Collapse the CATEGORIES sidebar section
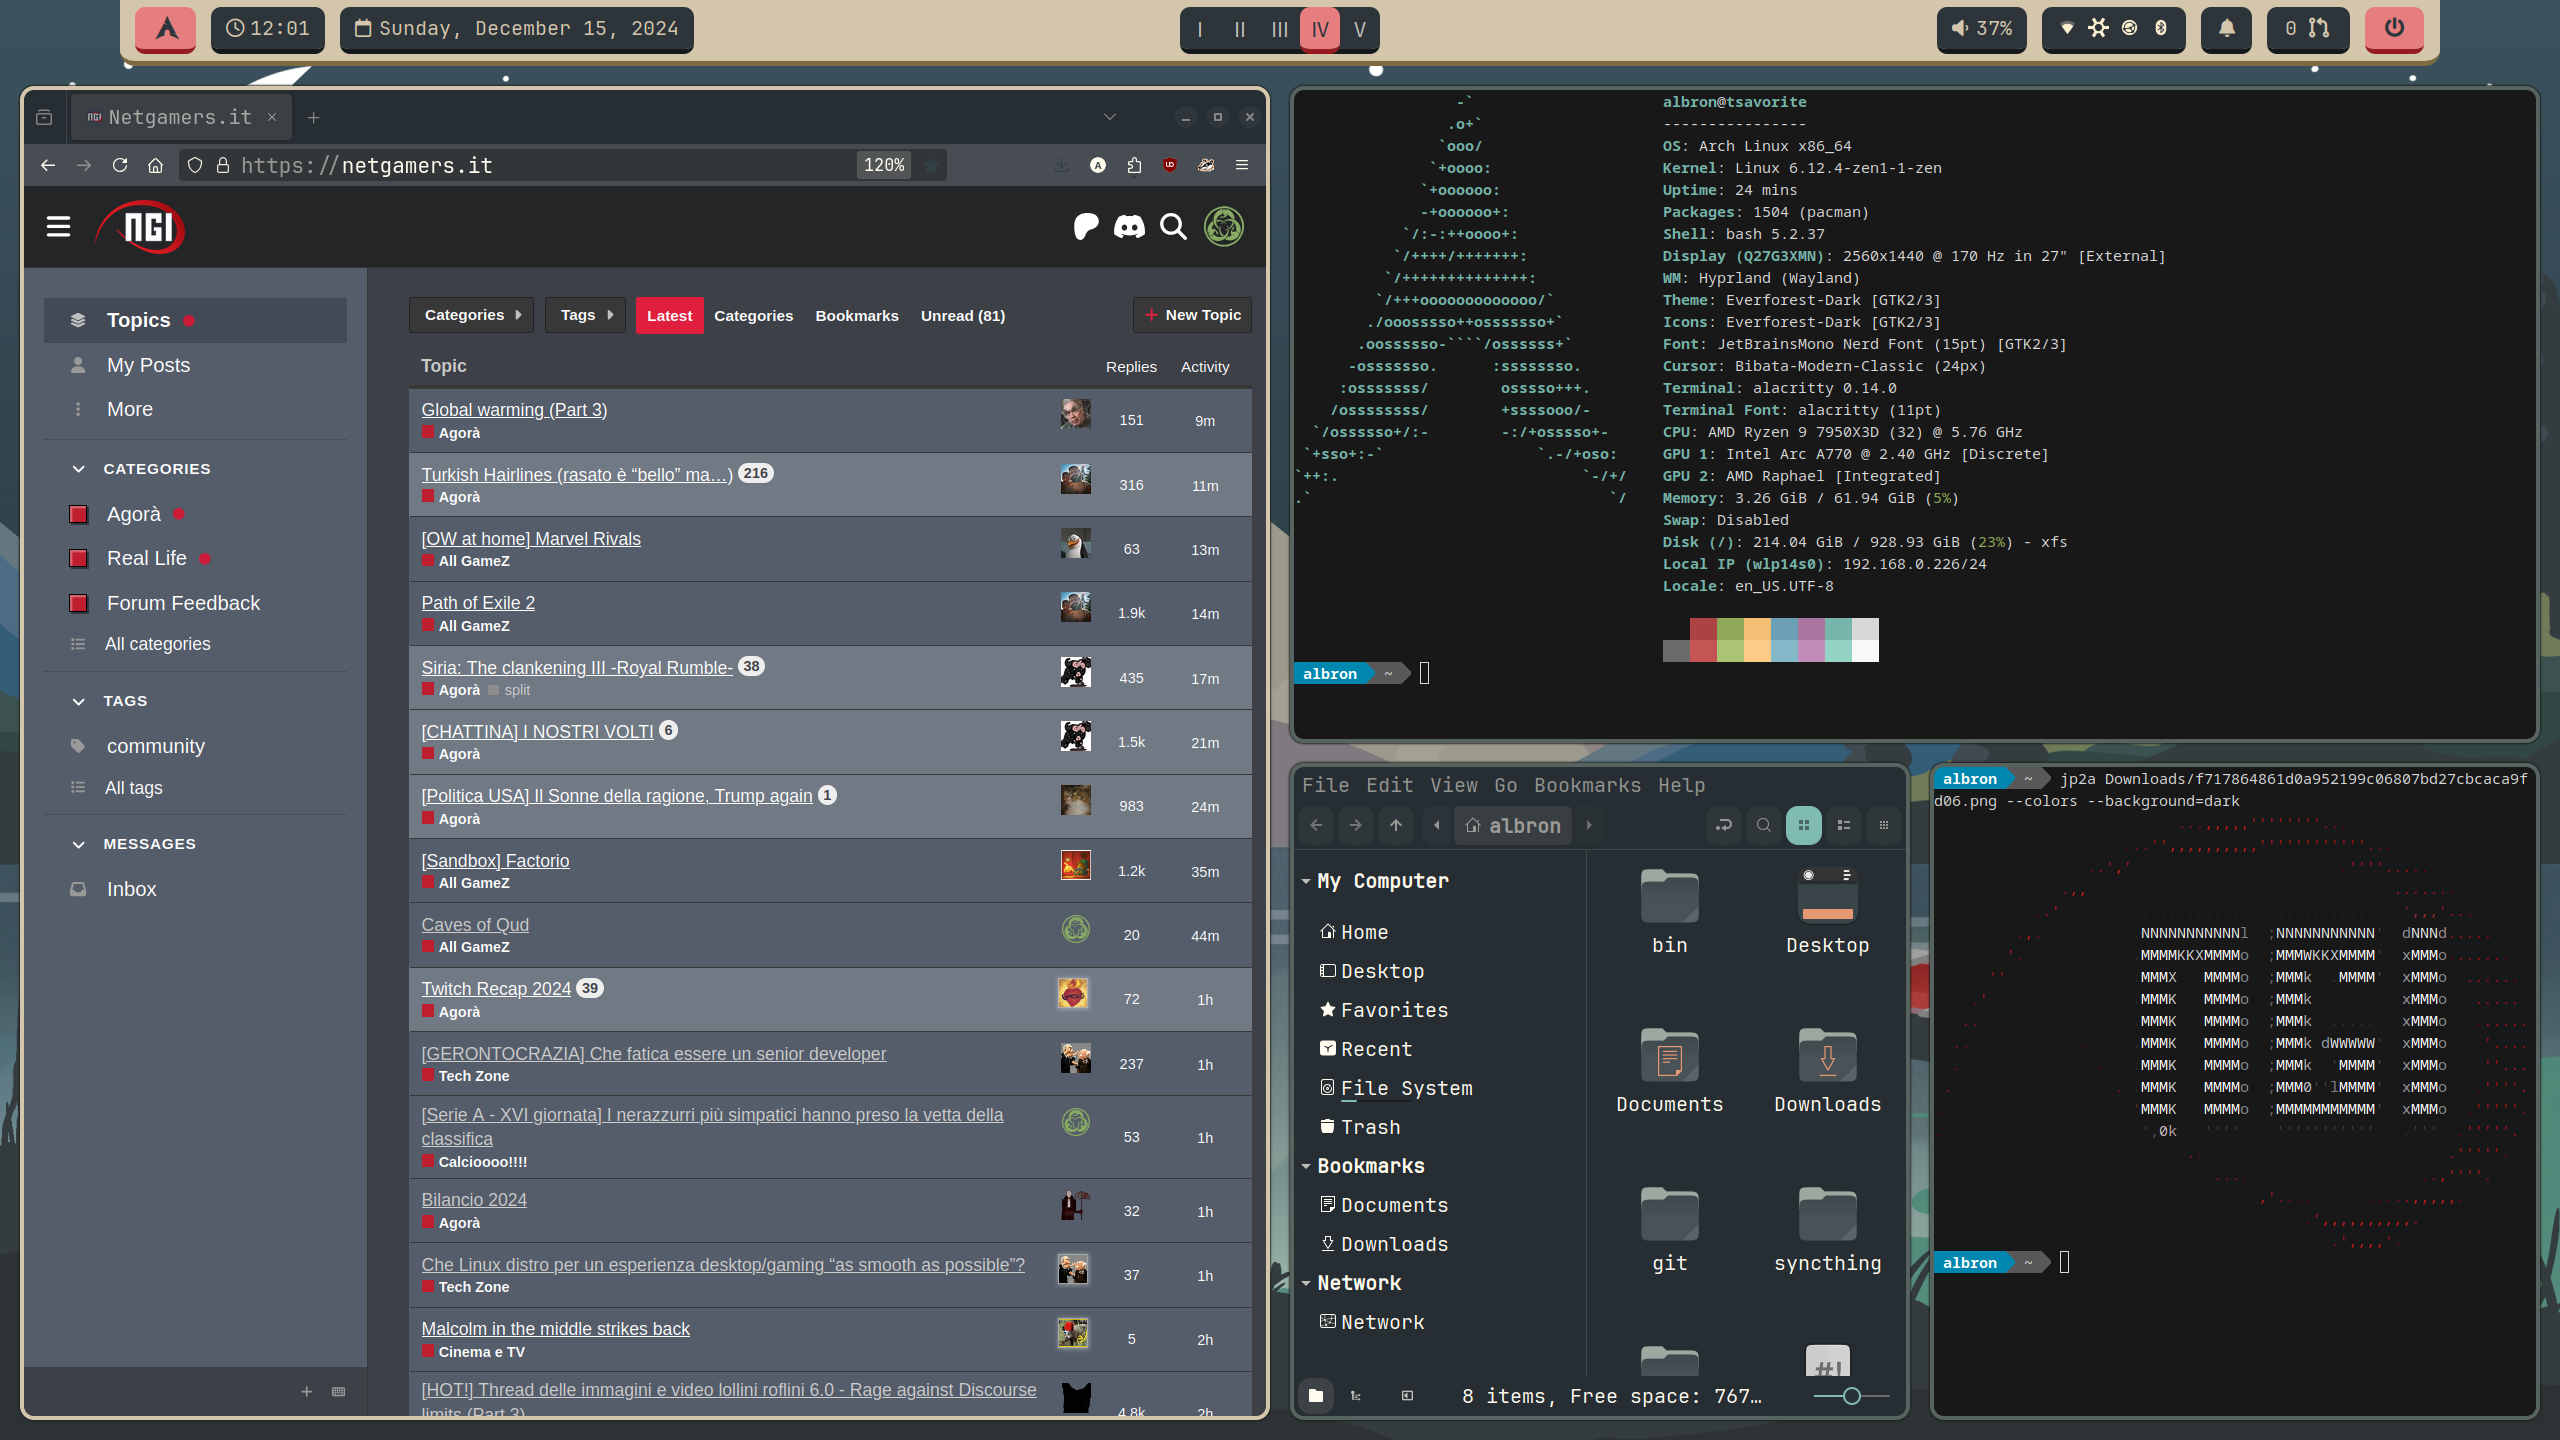2560x1440 pixels. pos(78,469)
